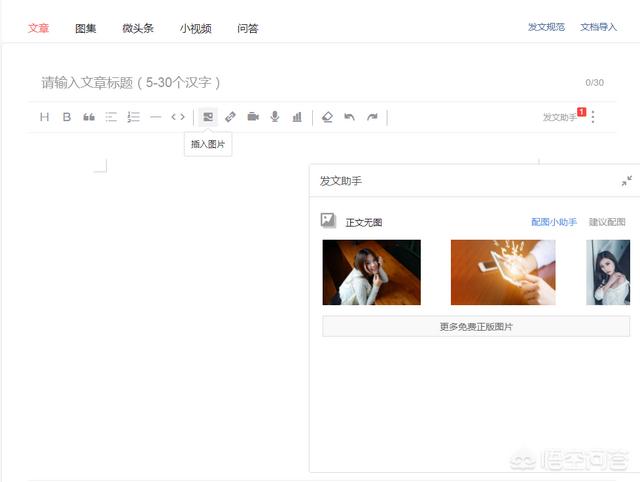Open the 小视频 tab
640x482 pixels.
196,28
